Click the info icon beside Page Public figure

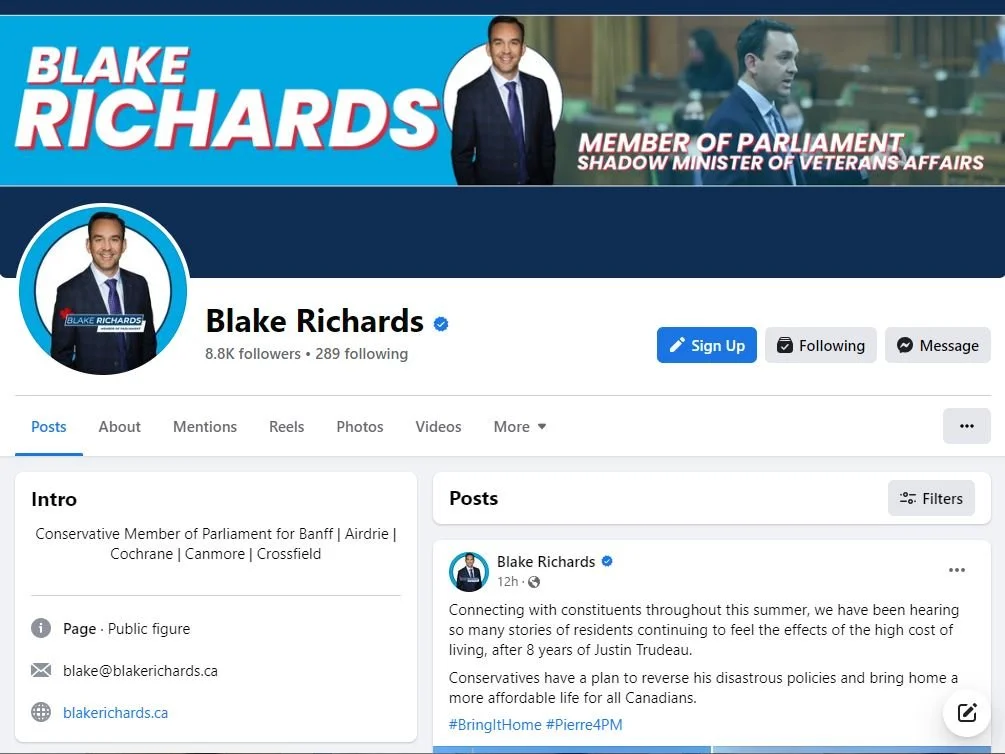(x=41, y=628)
